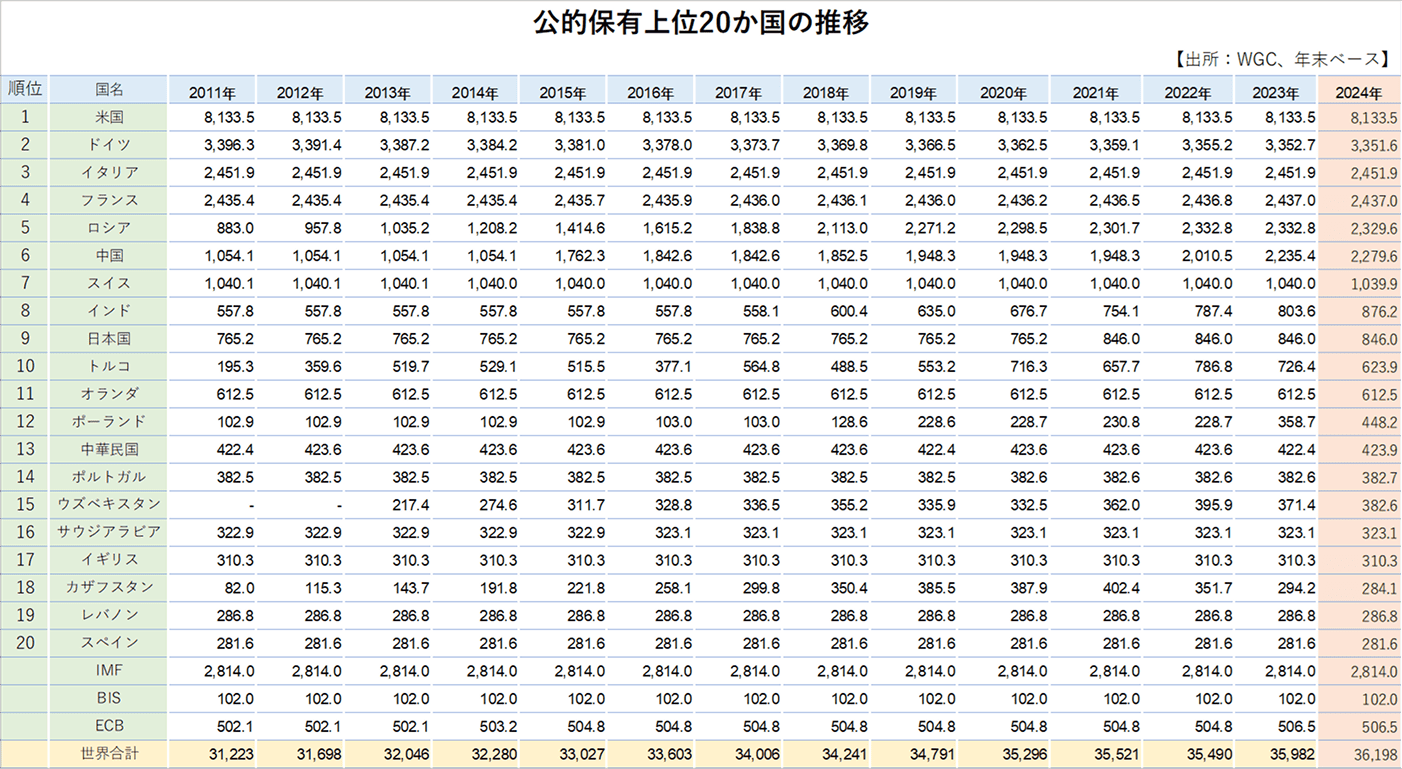The width and height of the screenshot is (1402, 769).
Task: Select the 中国 country cell
Action: pos(109,255)
